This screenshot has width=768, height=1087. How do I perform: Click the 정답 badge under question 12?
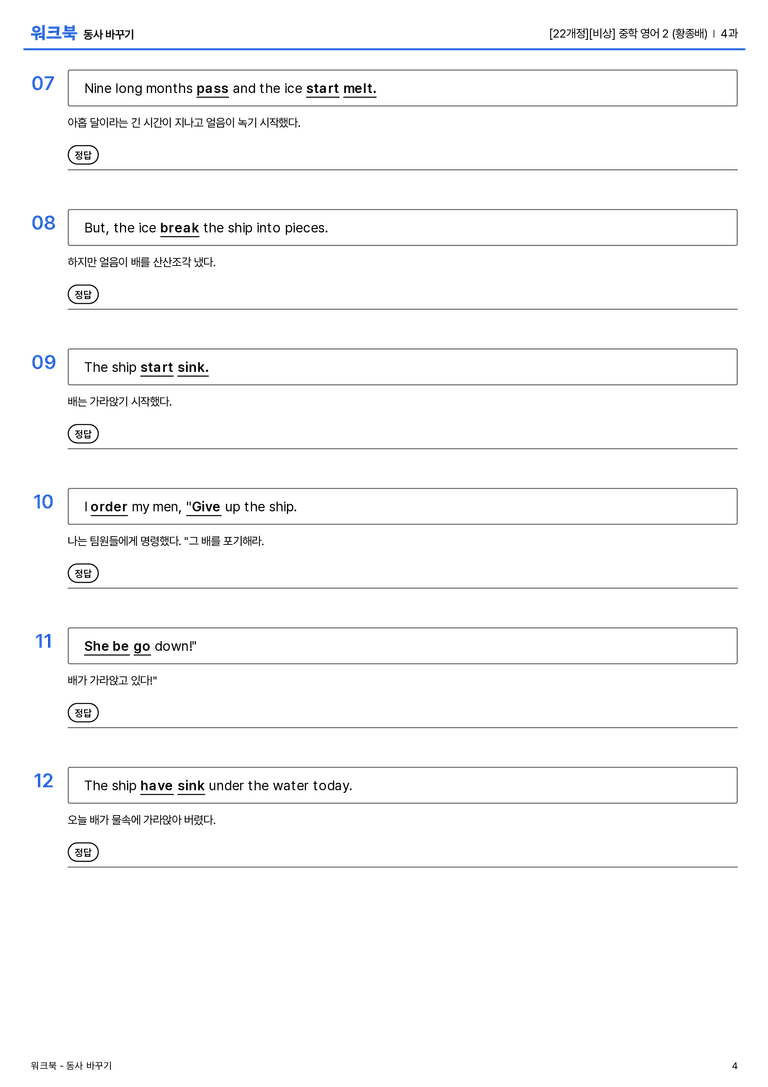[x=83, y=851]
